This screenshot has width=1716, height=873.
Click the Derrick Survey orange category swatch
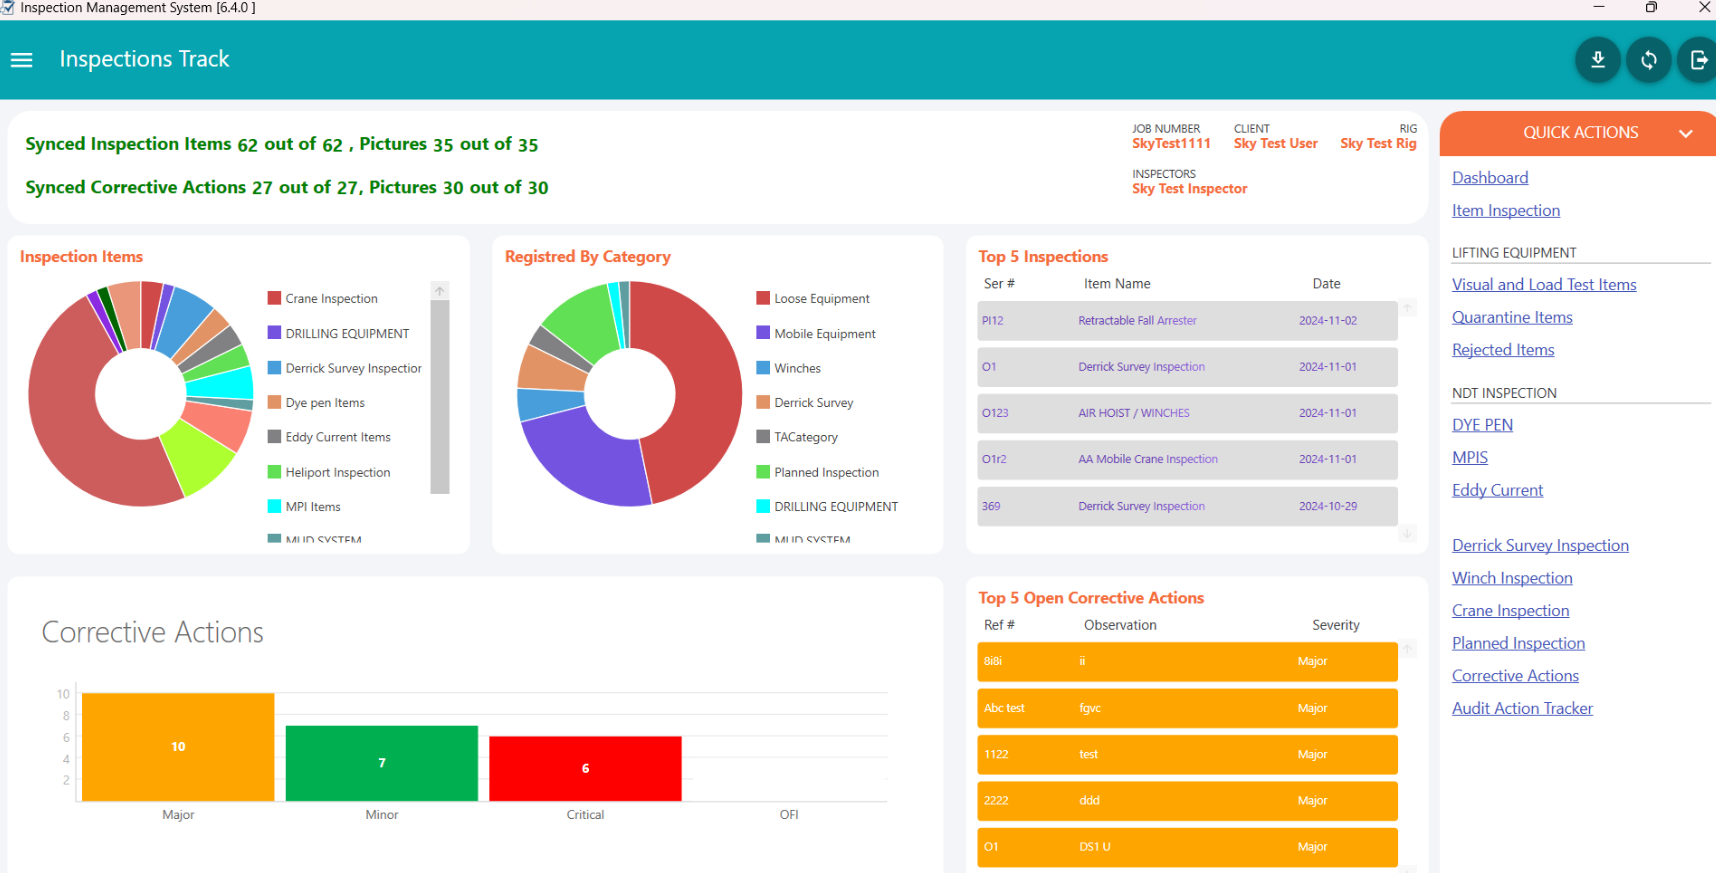click(x=763, y=402)
